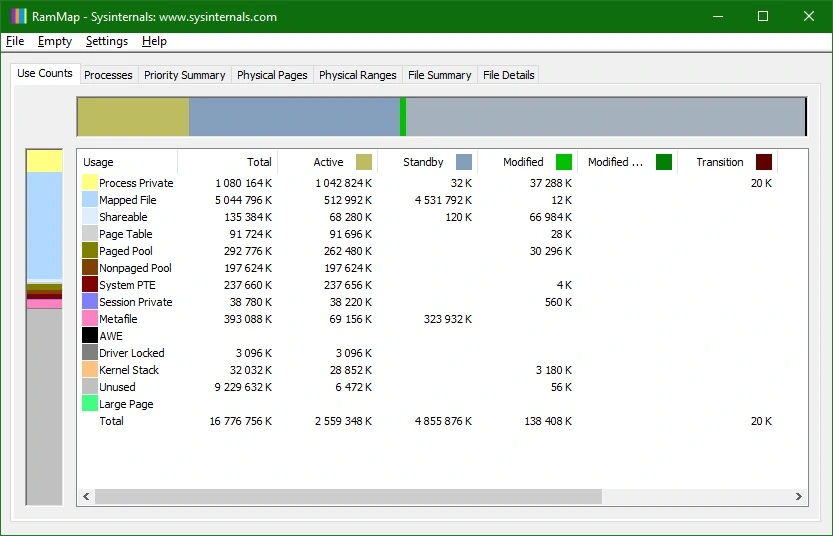
Task: Click the Active olive color swatch in header
Action: point(363,162)
